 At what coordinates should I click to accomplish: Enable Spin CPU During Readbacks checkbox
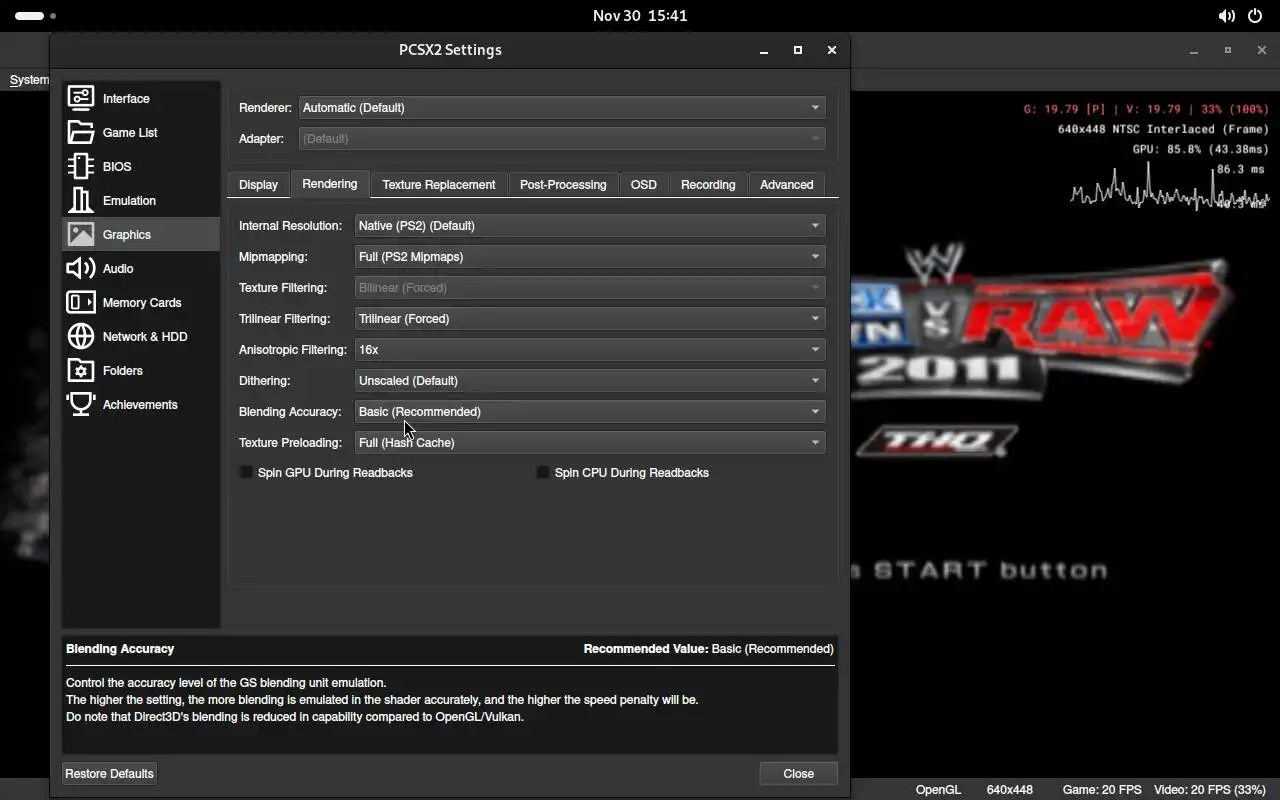pos(543,472)
